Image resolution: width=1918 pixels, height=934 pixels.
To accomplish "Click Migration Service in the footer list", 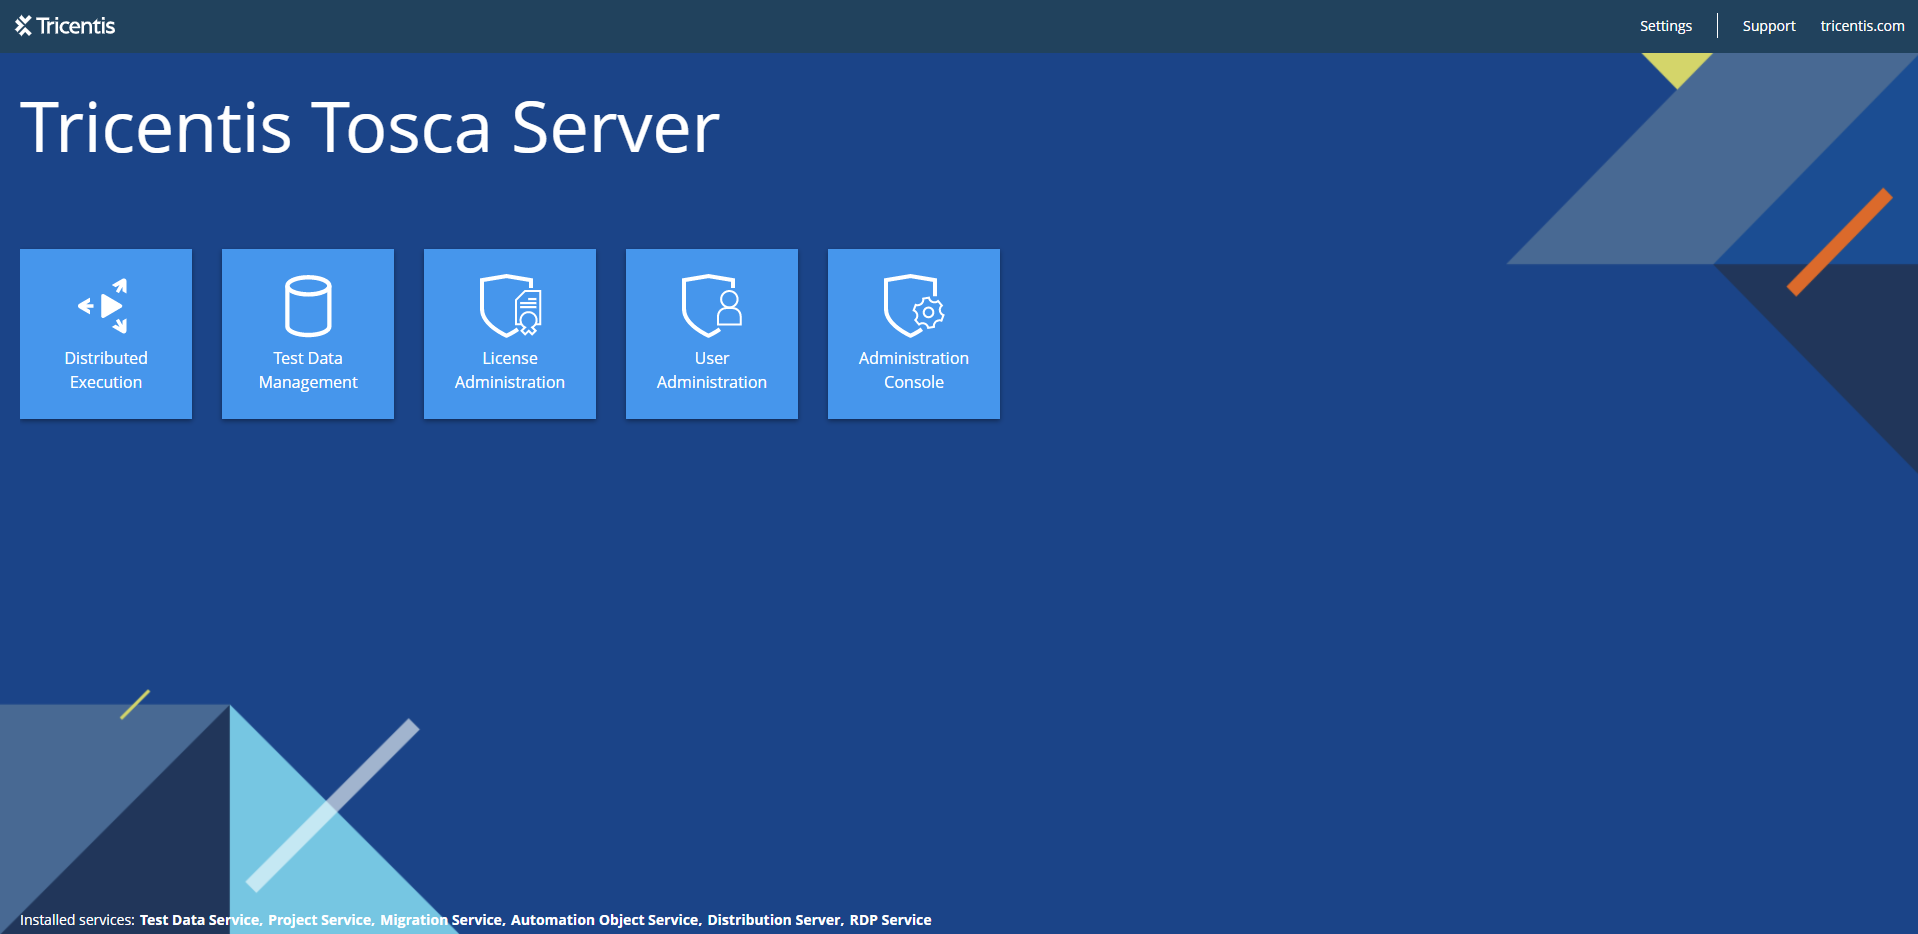I will click(x=441, y=920).
